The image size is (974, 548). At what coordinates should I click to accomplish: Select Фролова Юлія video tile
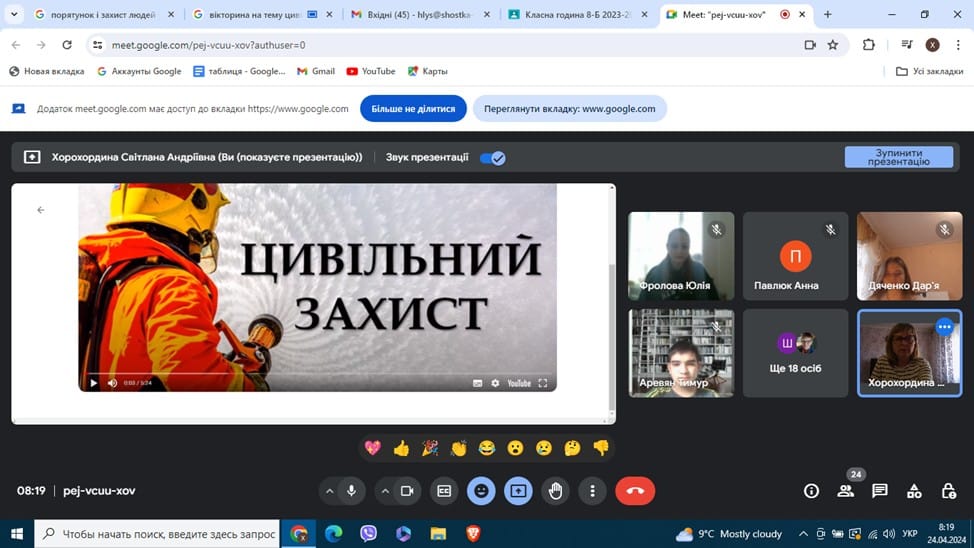(681, 256)
